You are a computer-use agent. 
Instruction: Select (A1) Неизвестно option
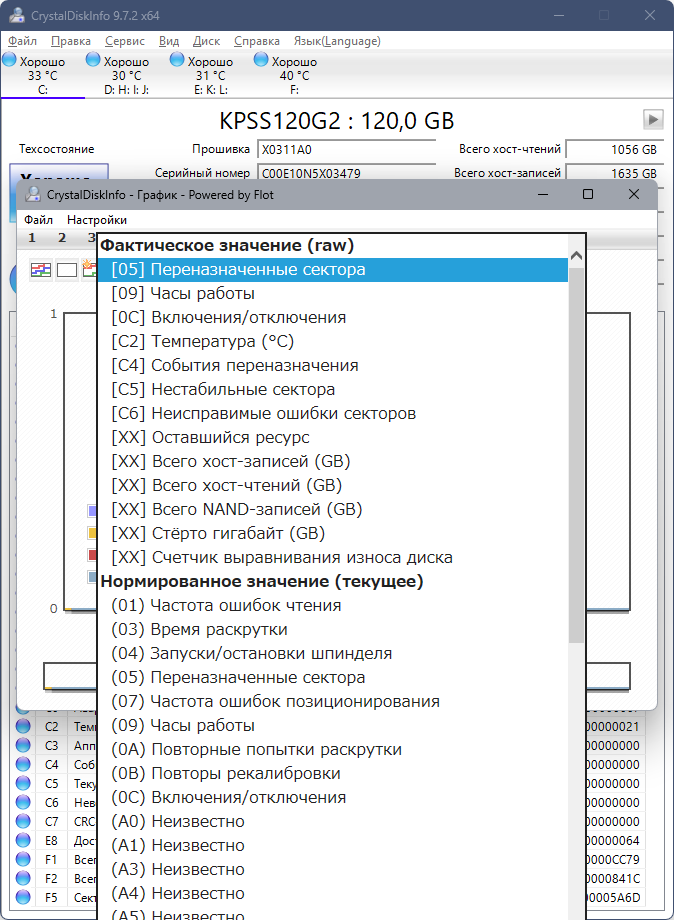(x=333, y=845)
